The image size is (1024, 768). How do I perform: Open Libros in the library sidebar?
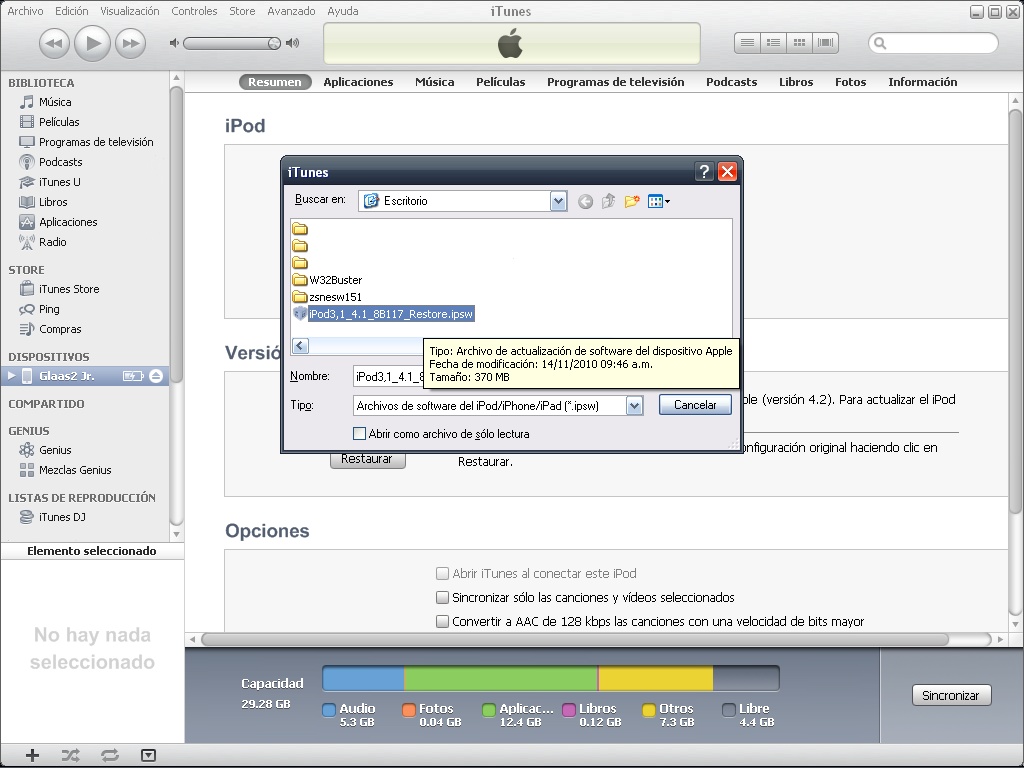[53, 202]
